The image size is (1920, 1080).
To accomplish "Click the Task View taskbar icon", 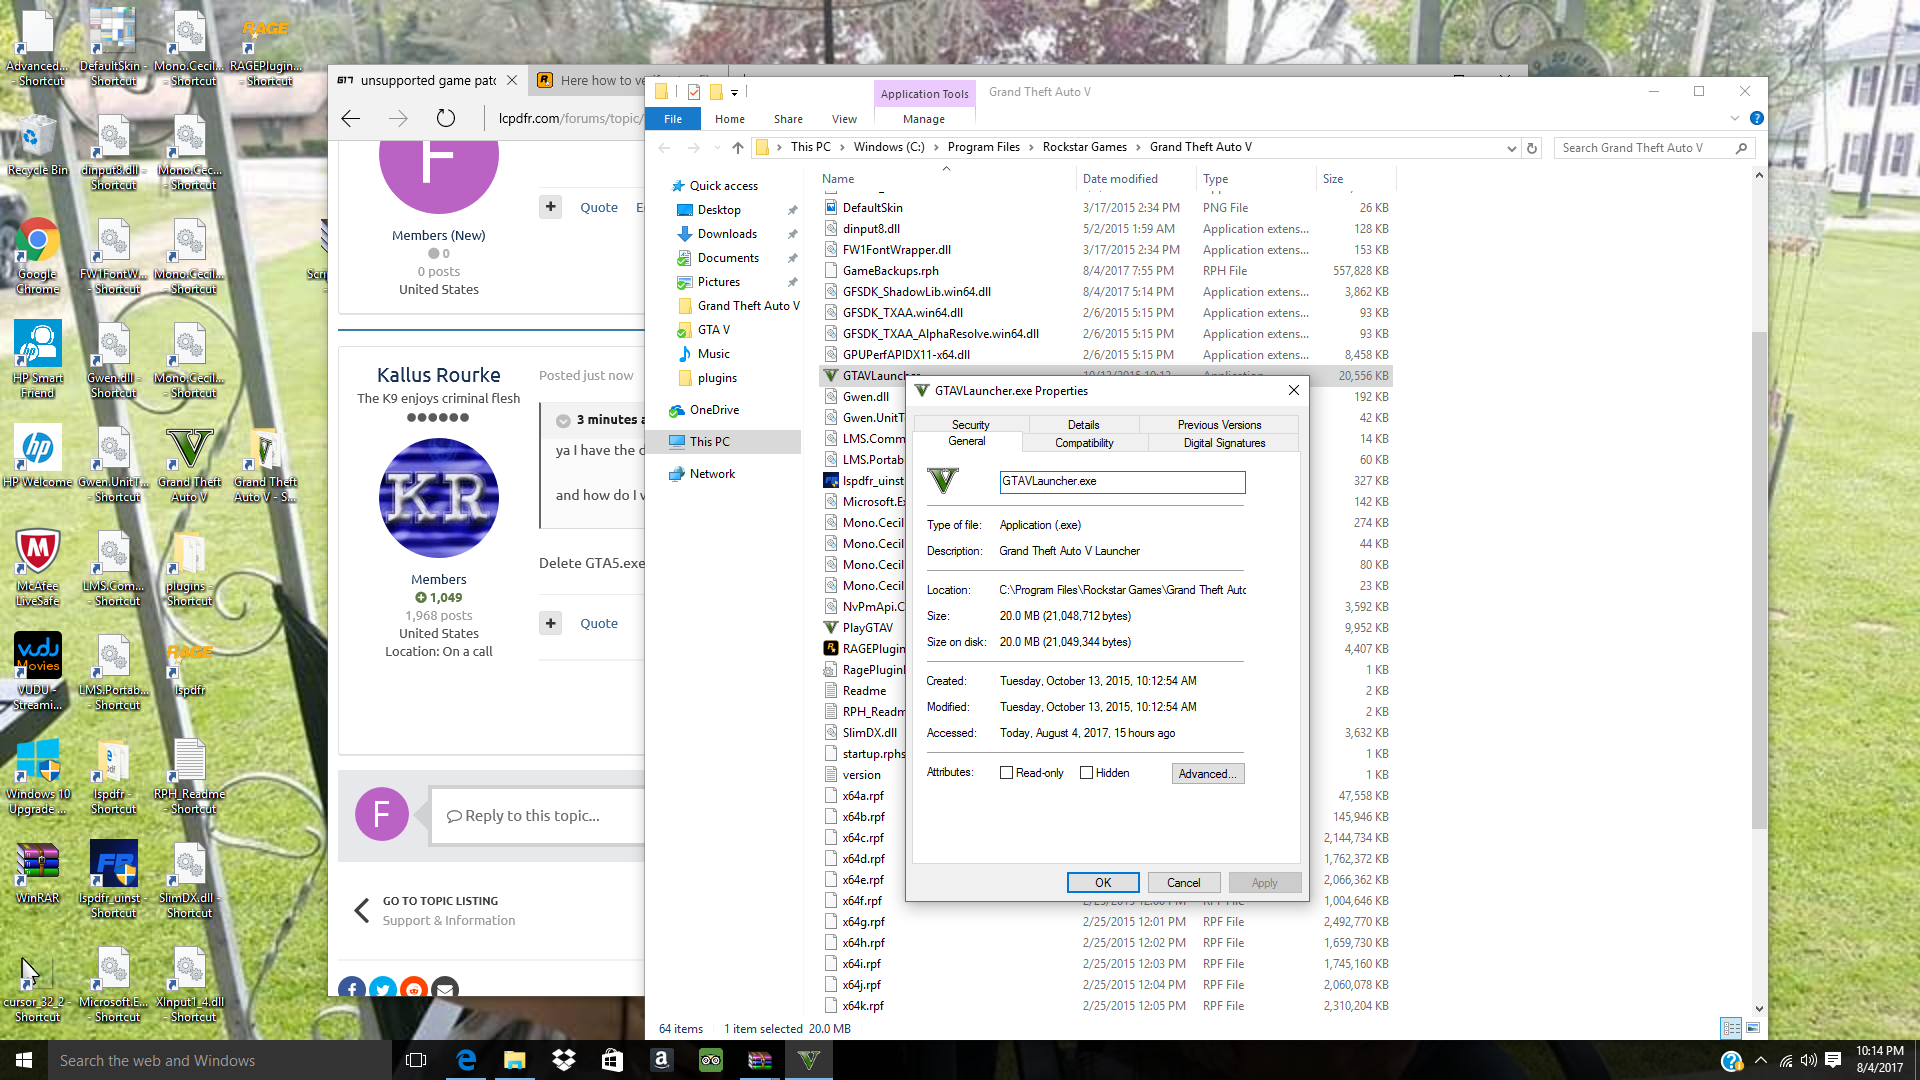I will [416, 1060].
